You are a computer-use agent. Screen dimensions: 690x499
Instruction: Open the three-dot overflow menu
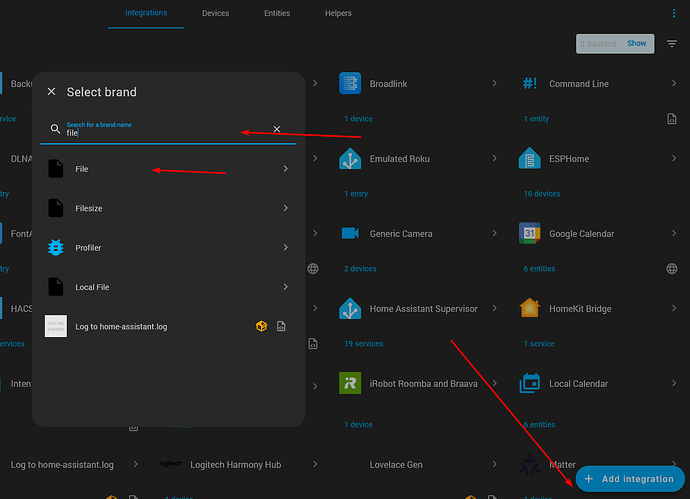[x=673, y=13]
